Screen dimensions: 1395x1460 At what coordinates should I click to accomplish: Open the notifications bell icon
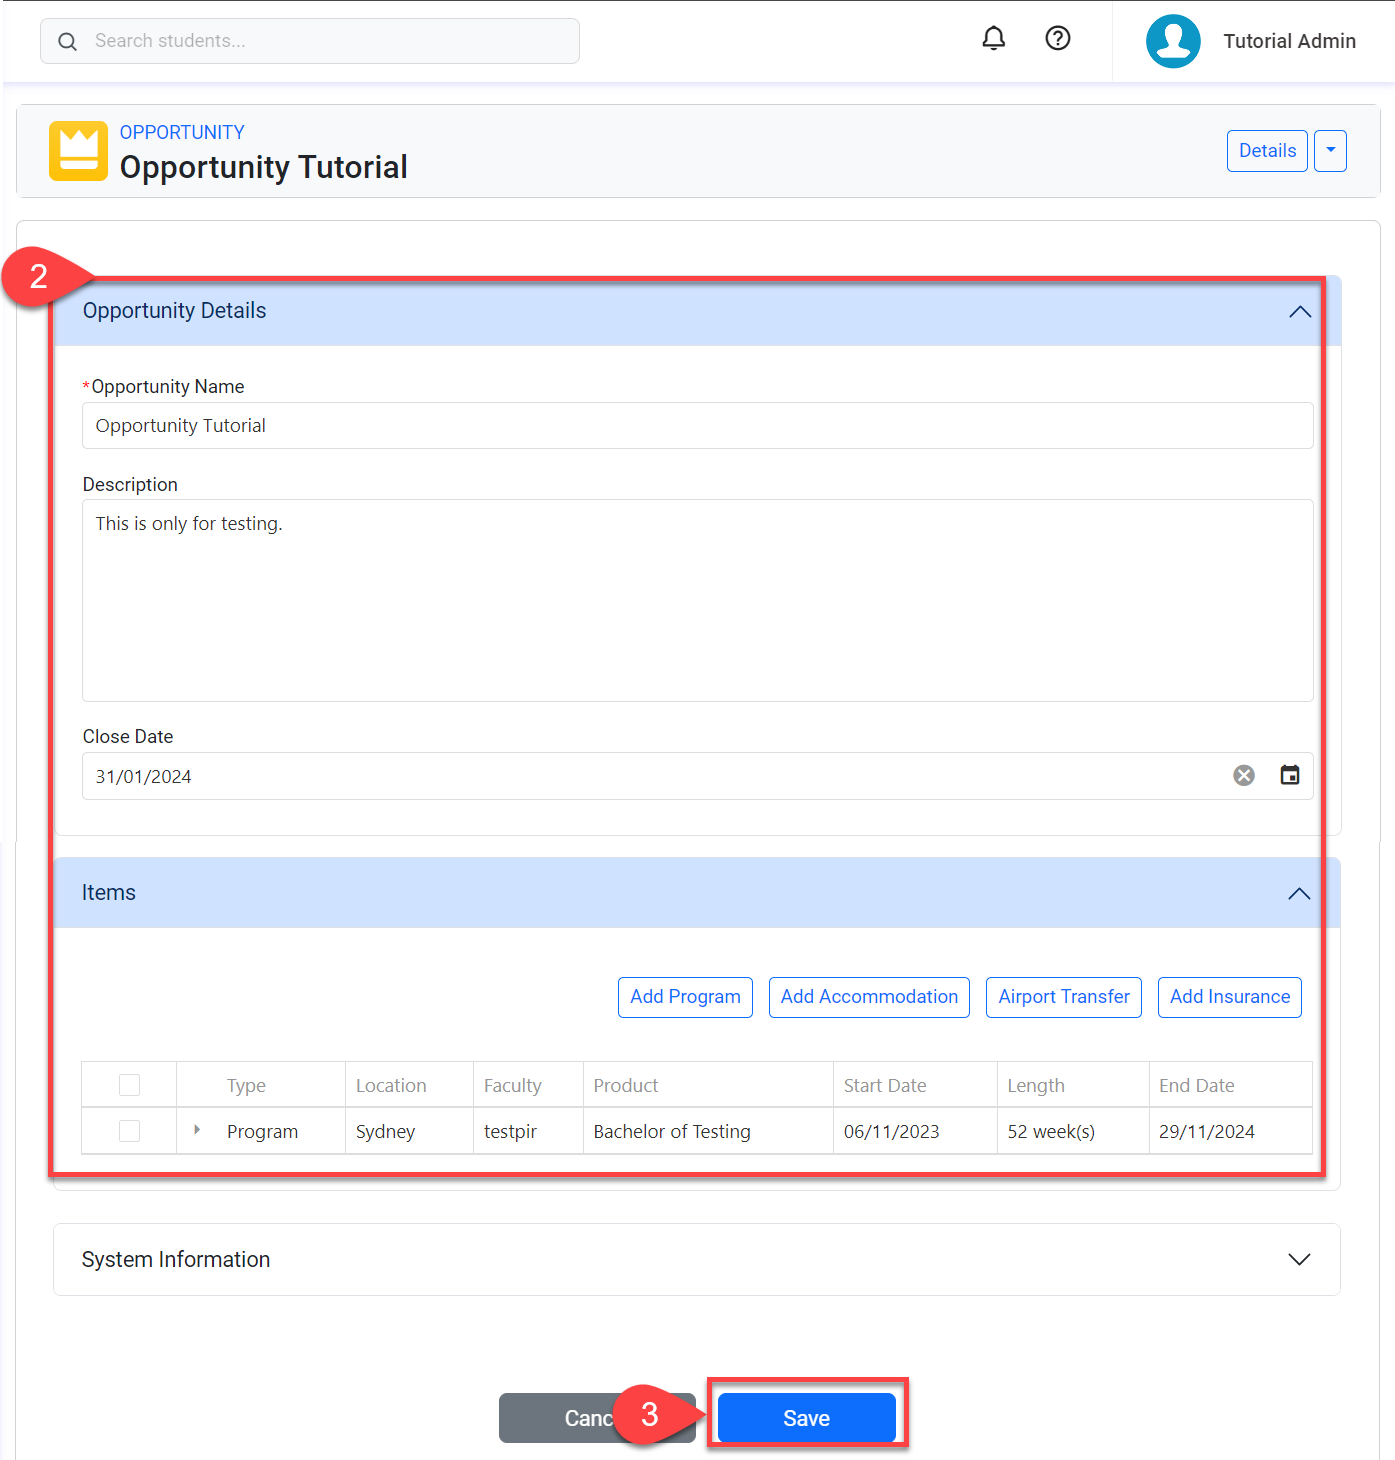[993, 39]
